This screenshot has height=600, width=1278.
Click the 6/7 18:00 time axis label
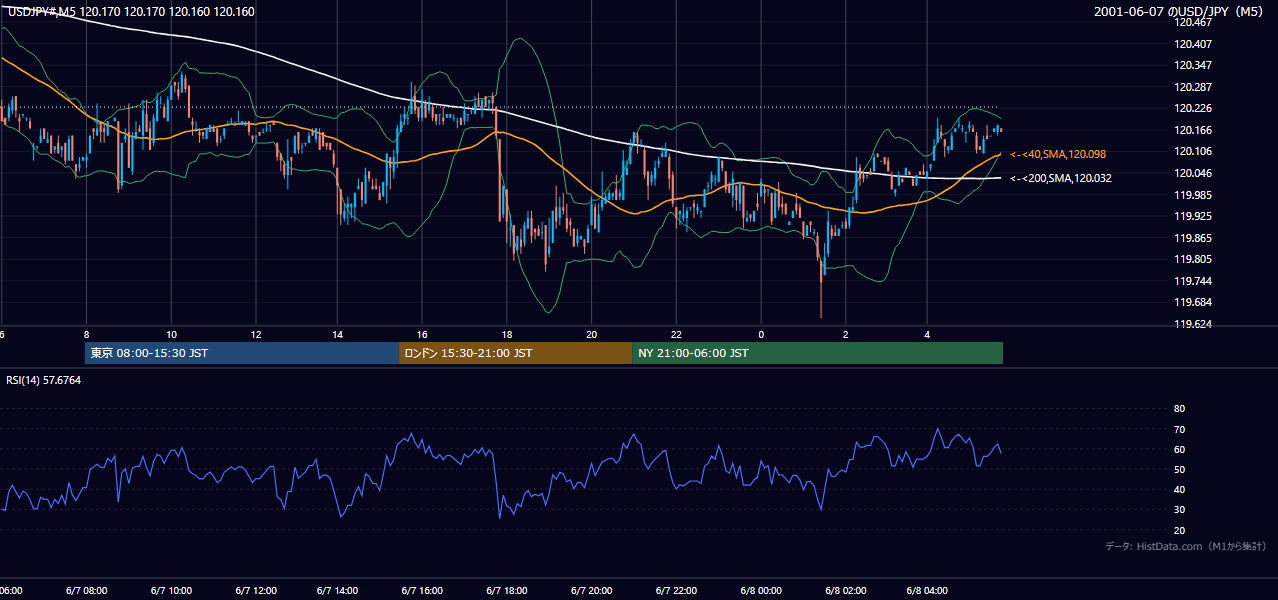pos(505,591)
